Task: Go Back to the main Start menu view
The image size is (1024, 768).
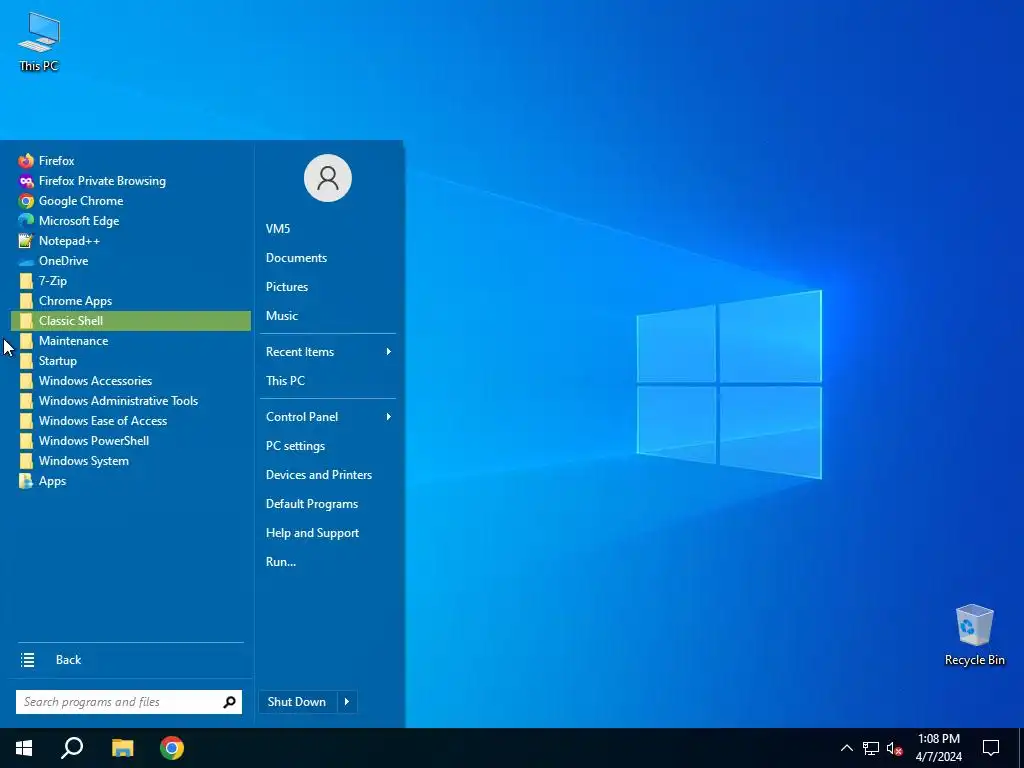Action: pyautogui.click(x=131, y=660)
